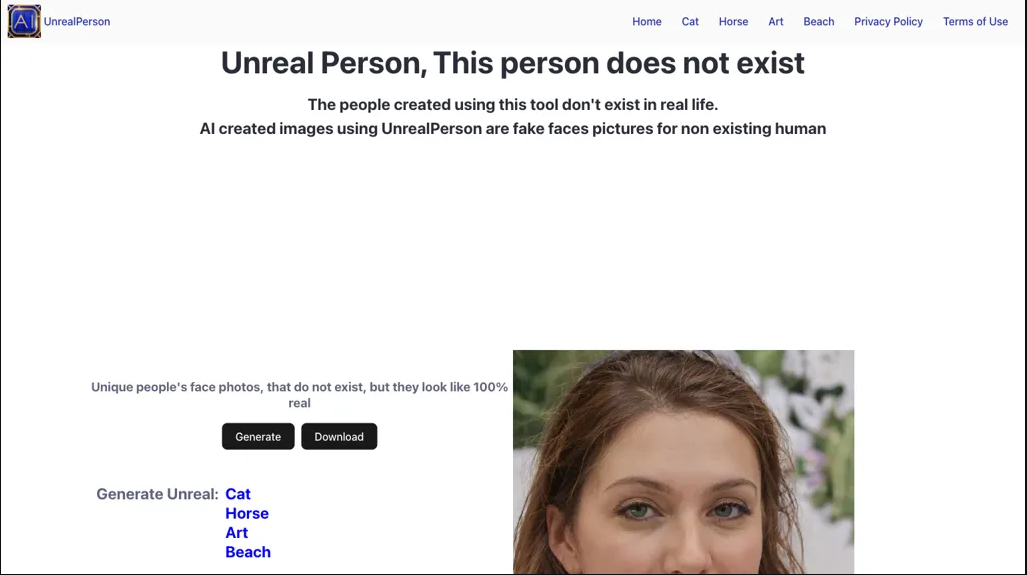1027x575 pixels.
Task: Choose Art in the top navigation menu
Action: [775, 21]
